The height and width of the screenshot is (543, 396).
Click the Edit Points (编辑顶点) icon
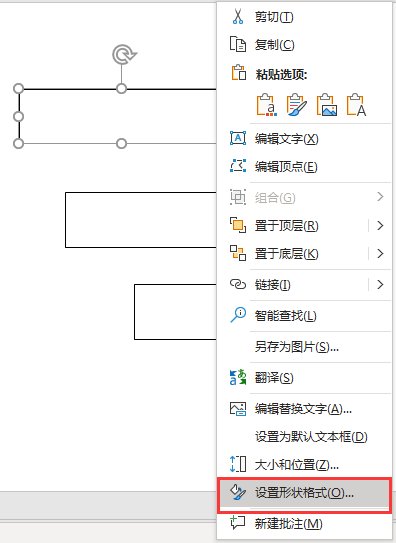point(238,166)
